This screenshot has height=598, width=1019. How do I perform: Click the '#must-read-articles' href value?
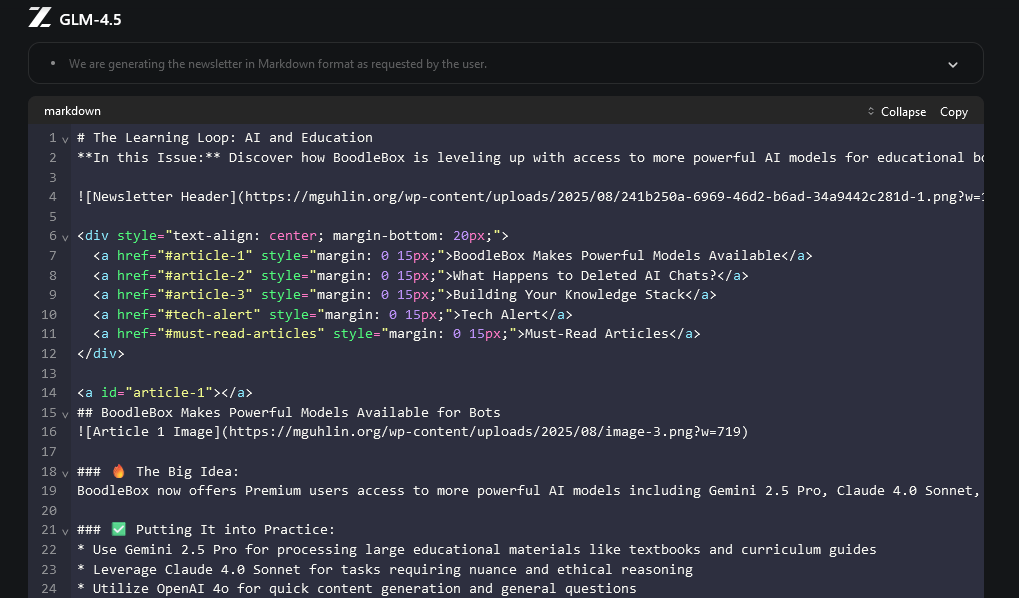click(240, 333)
